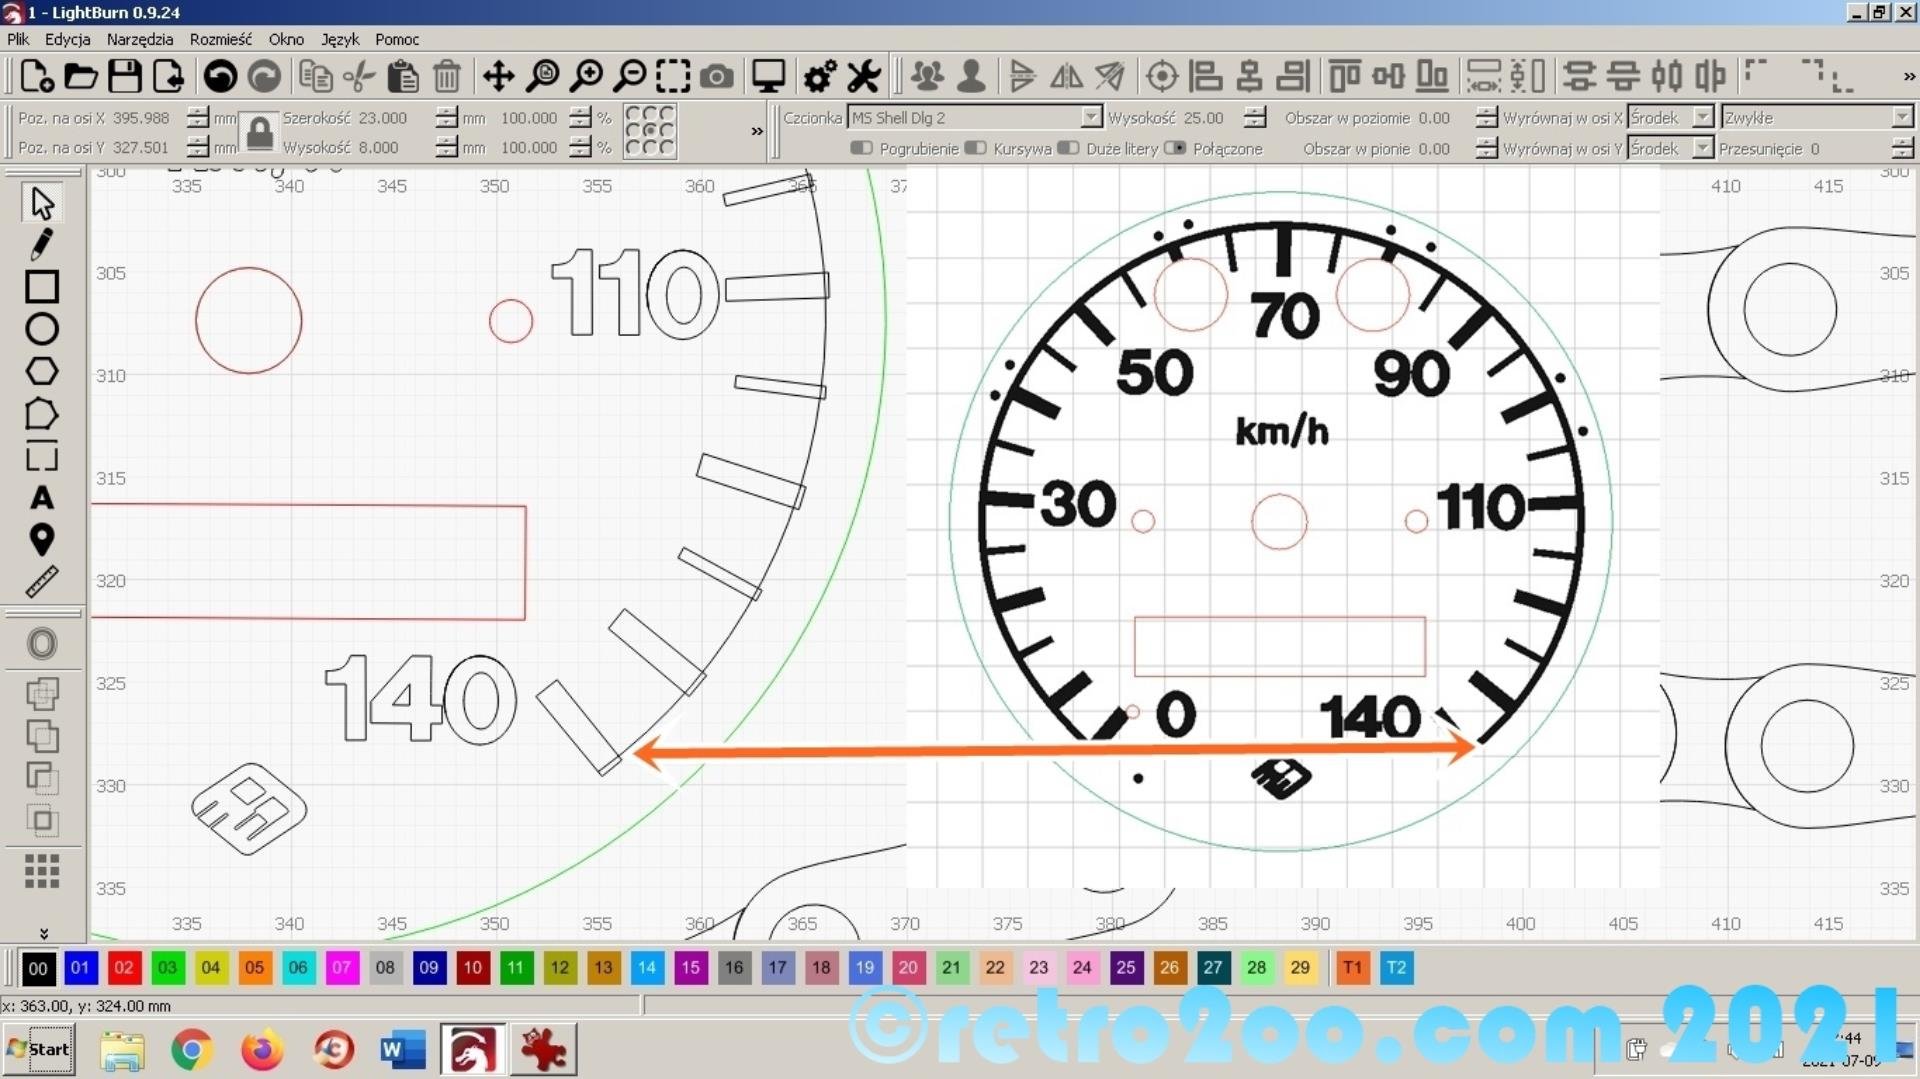Toggle the aspect ratio lock

point(259,132)
